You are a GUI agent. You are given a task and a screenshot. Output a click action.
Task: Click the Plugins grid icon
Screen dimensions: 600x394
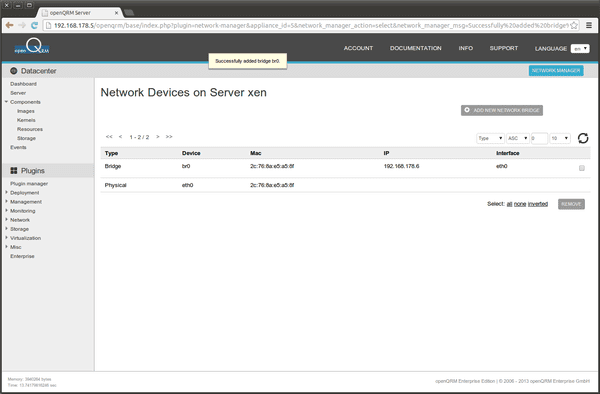tap(14, 171)
